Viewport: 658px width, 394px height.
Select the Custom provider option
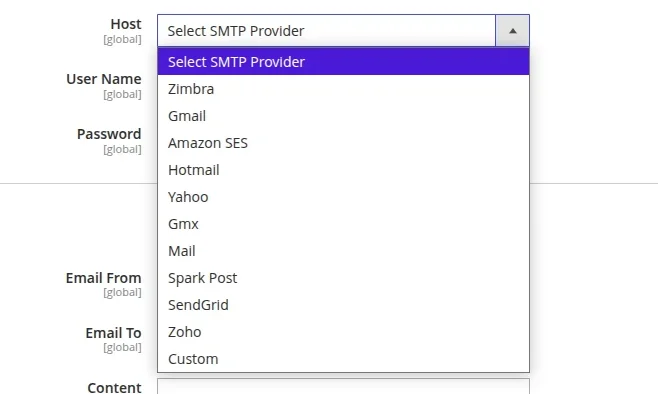[x=343, y=359]
